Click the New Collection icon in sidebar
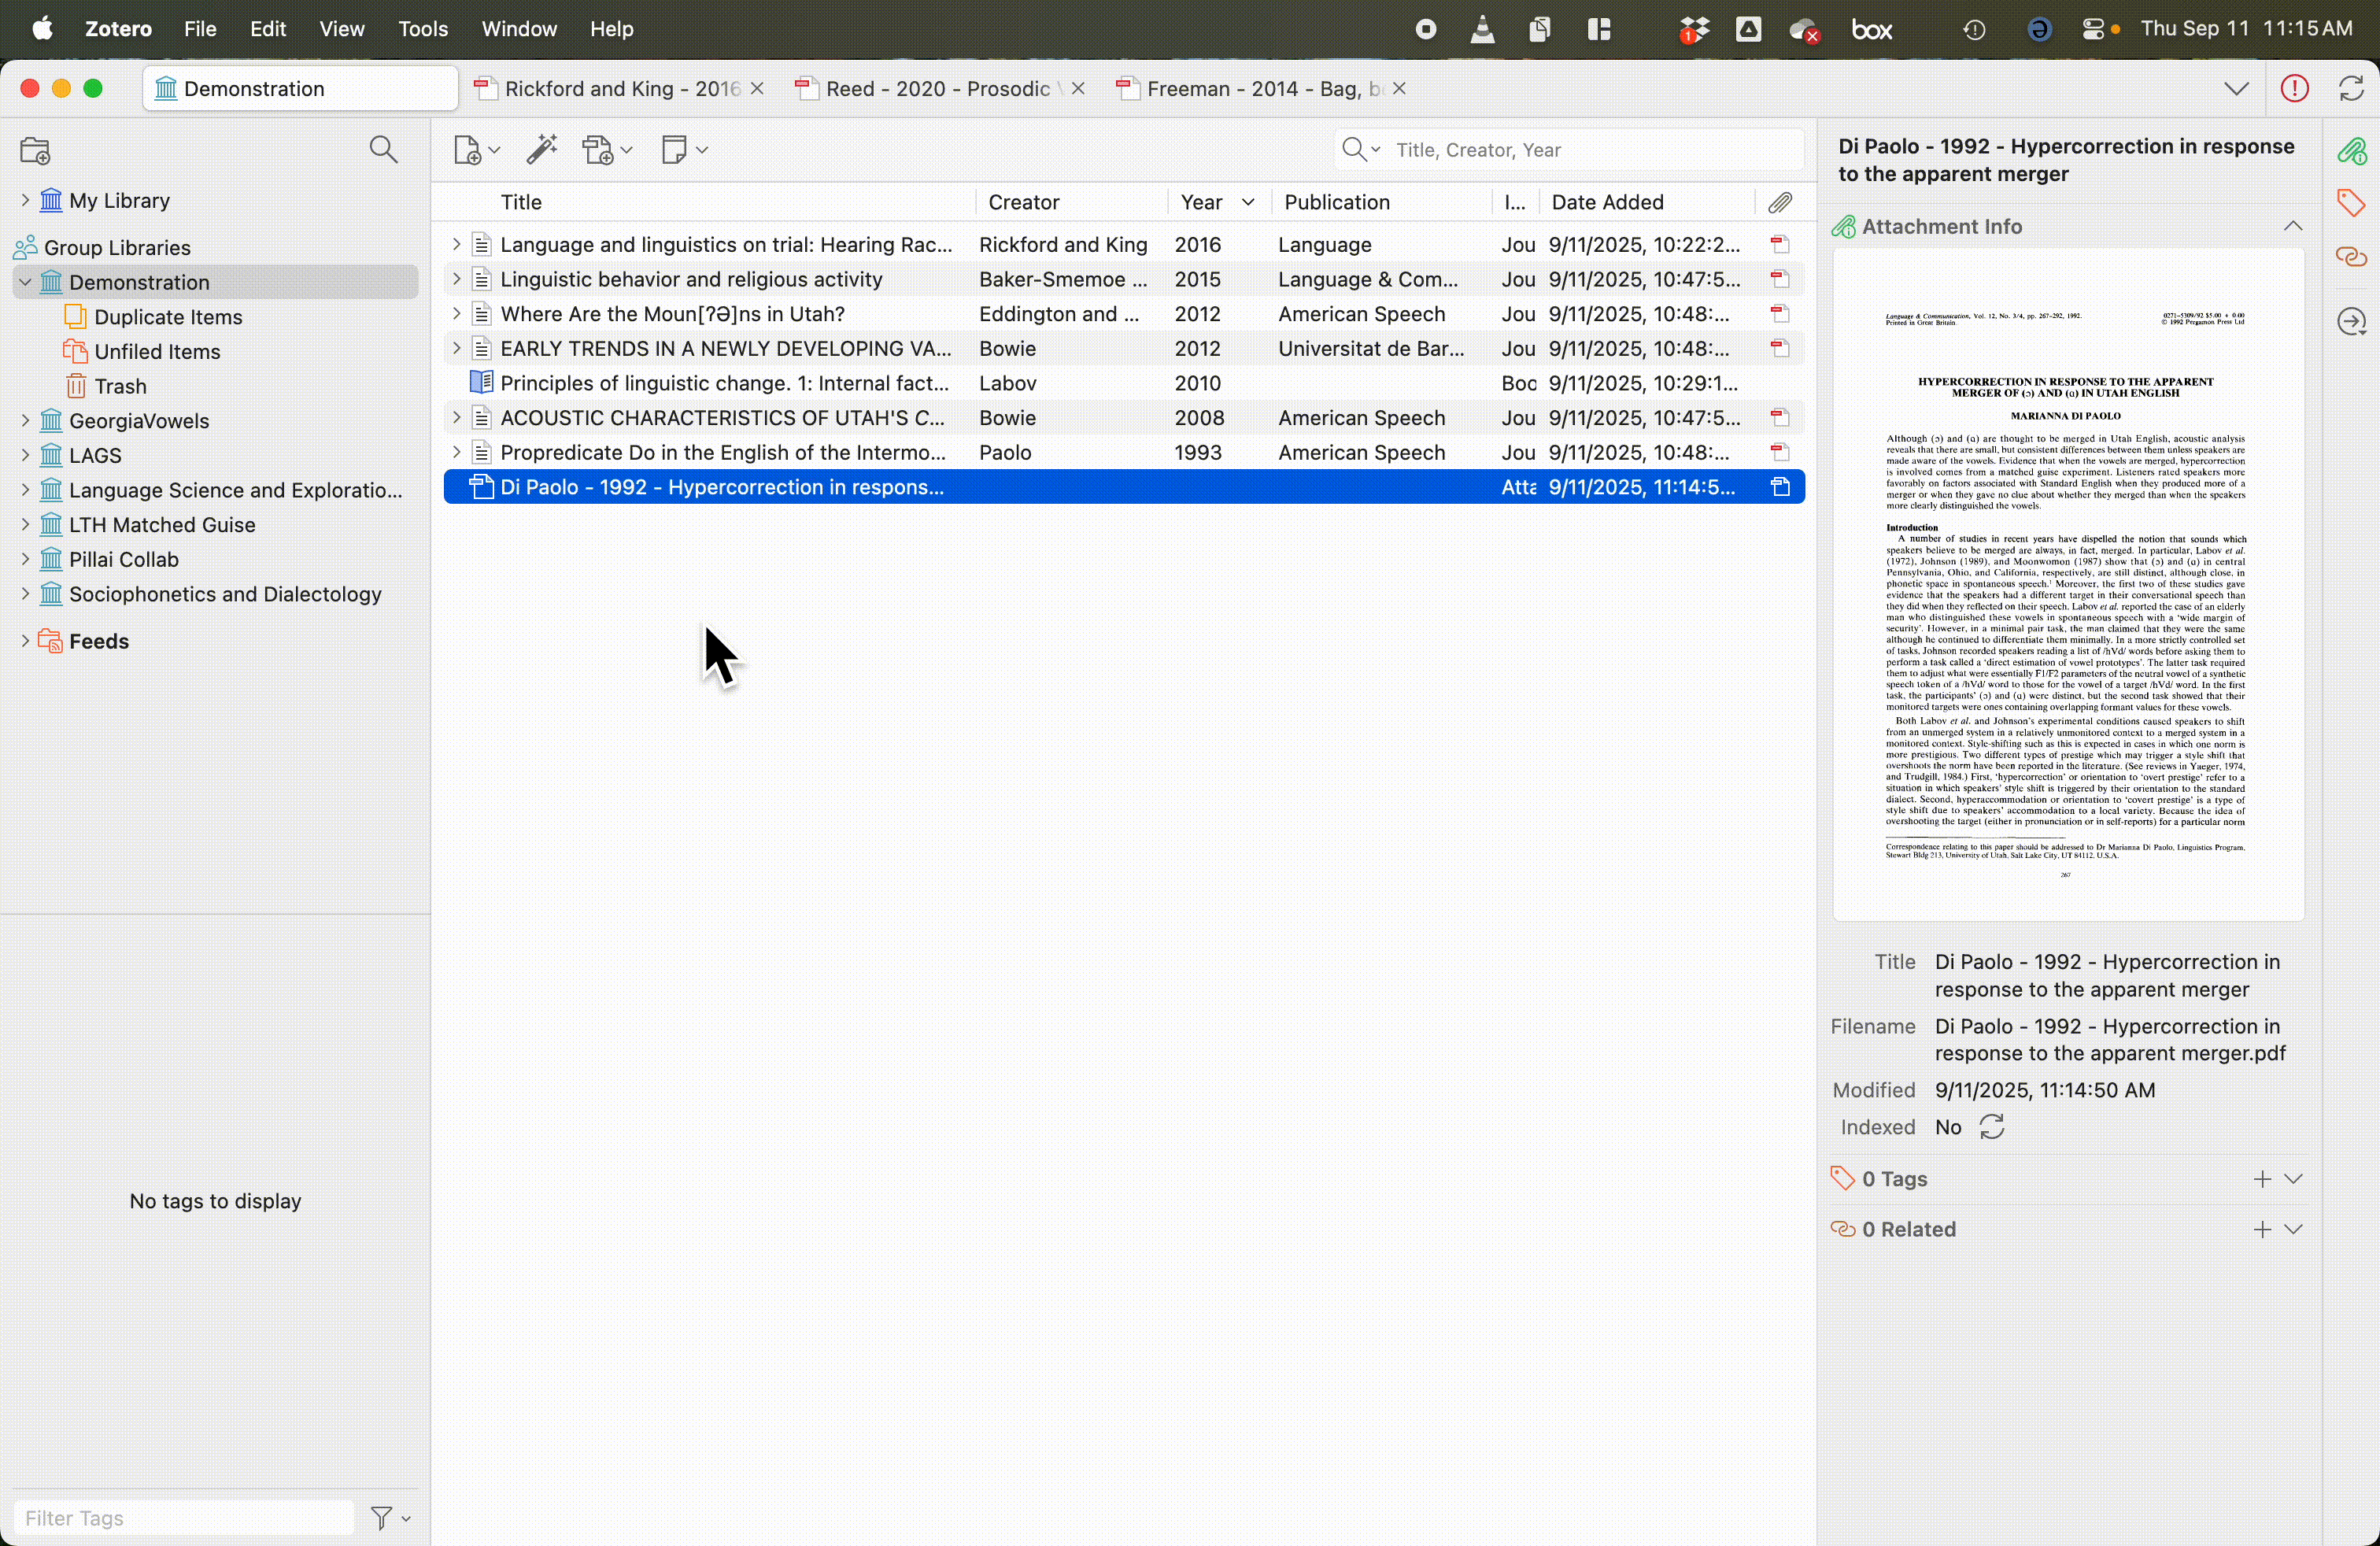 pyautogui.click(x=35, y=151)
